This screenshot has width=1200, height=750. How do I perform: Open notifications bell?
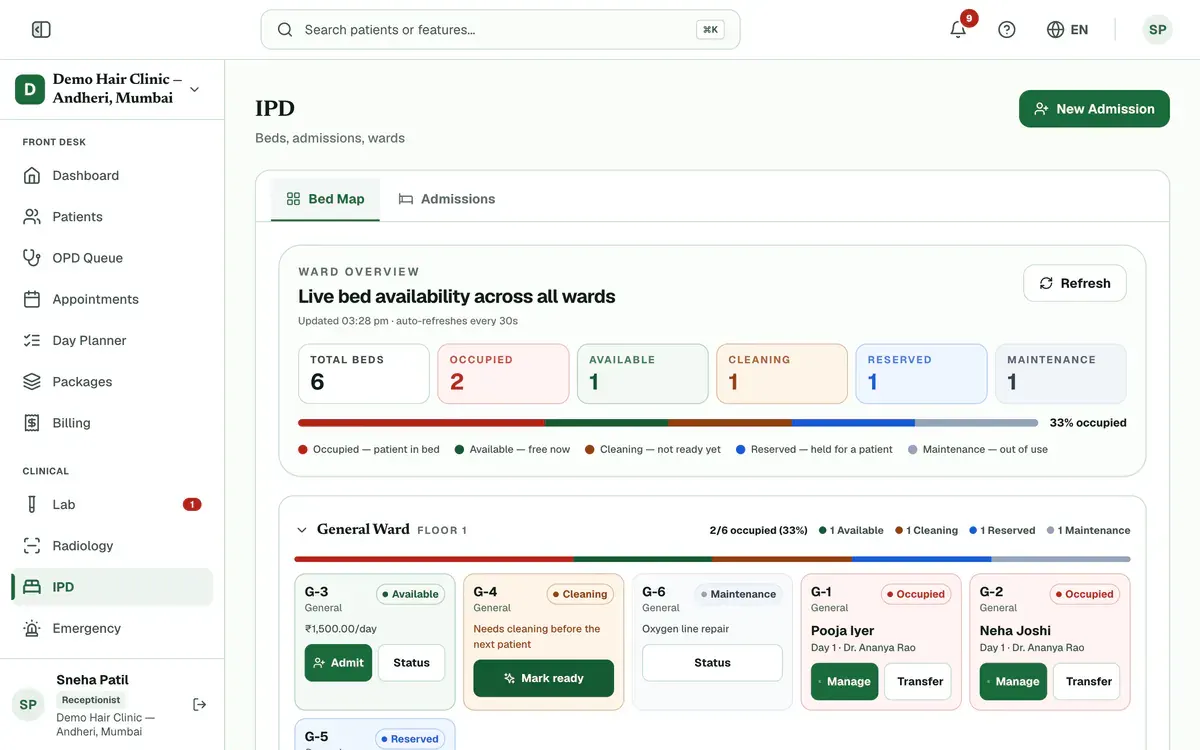coord(958,29)
